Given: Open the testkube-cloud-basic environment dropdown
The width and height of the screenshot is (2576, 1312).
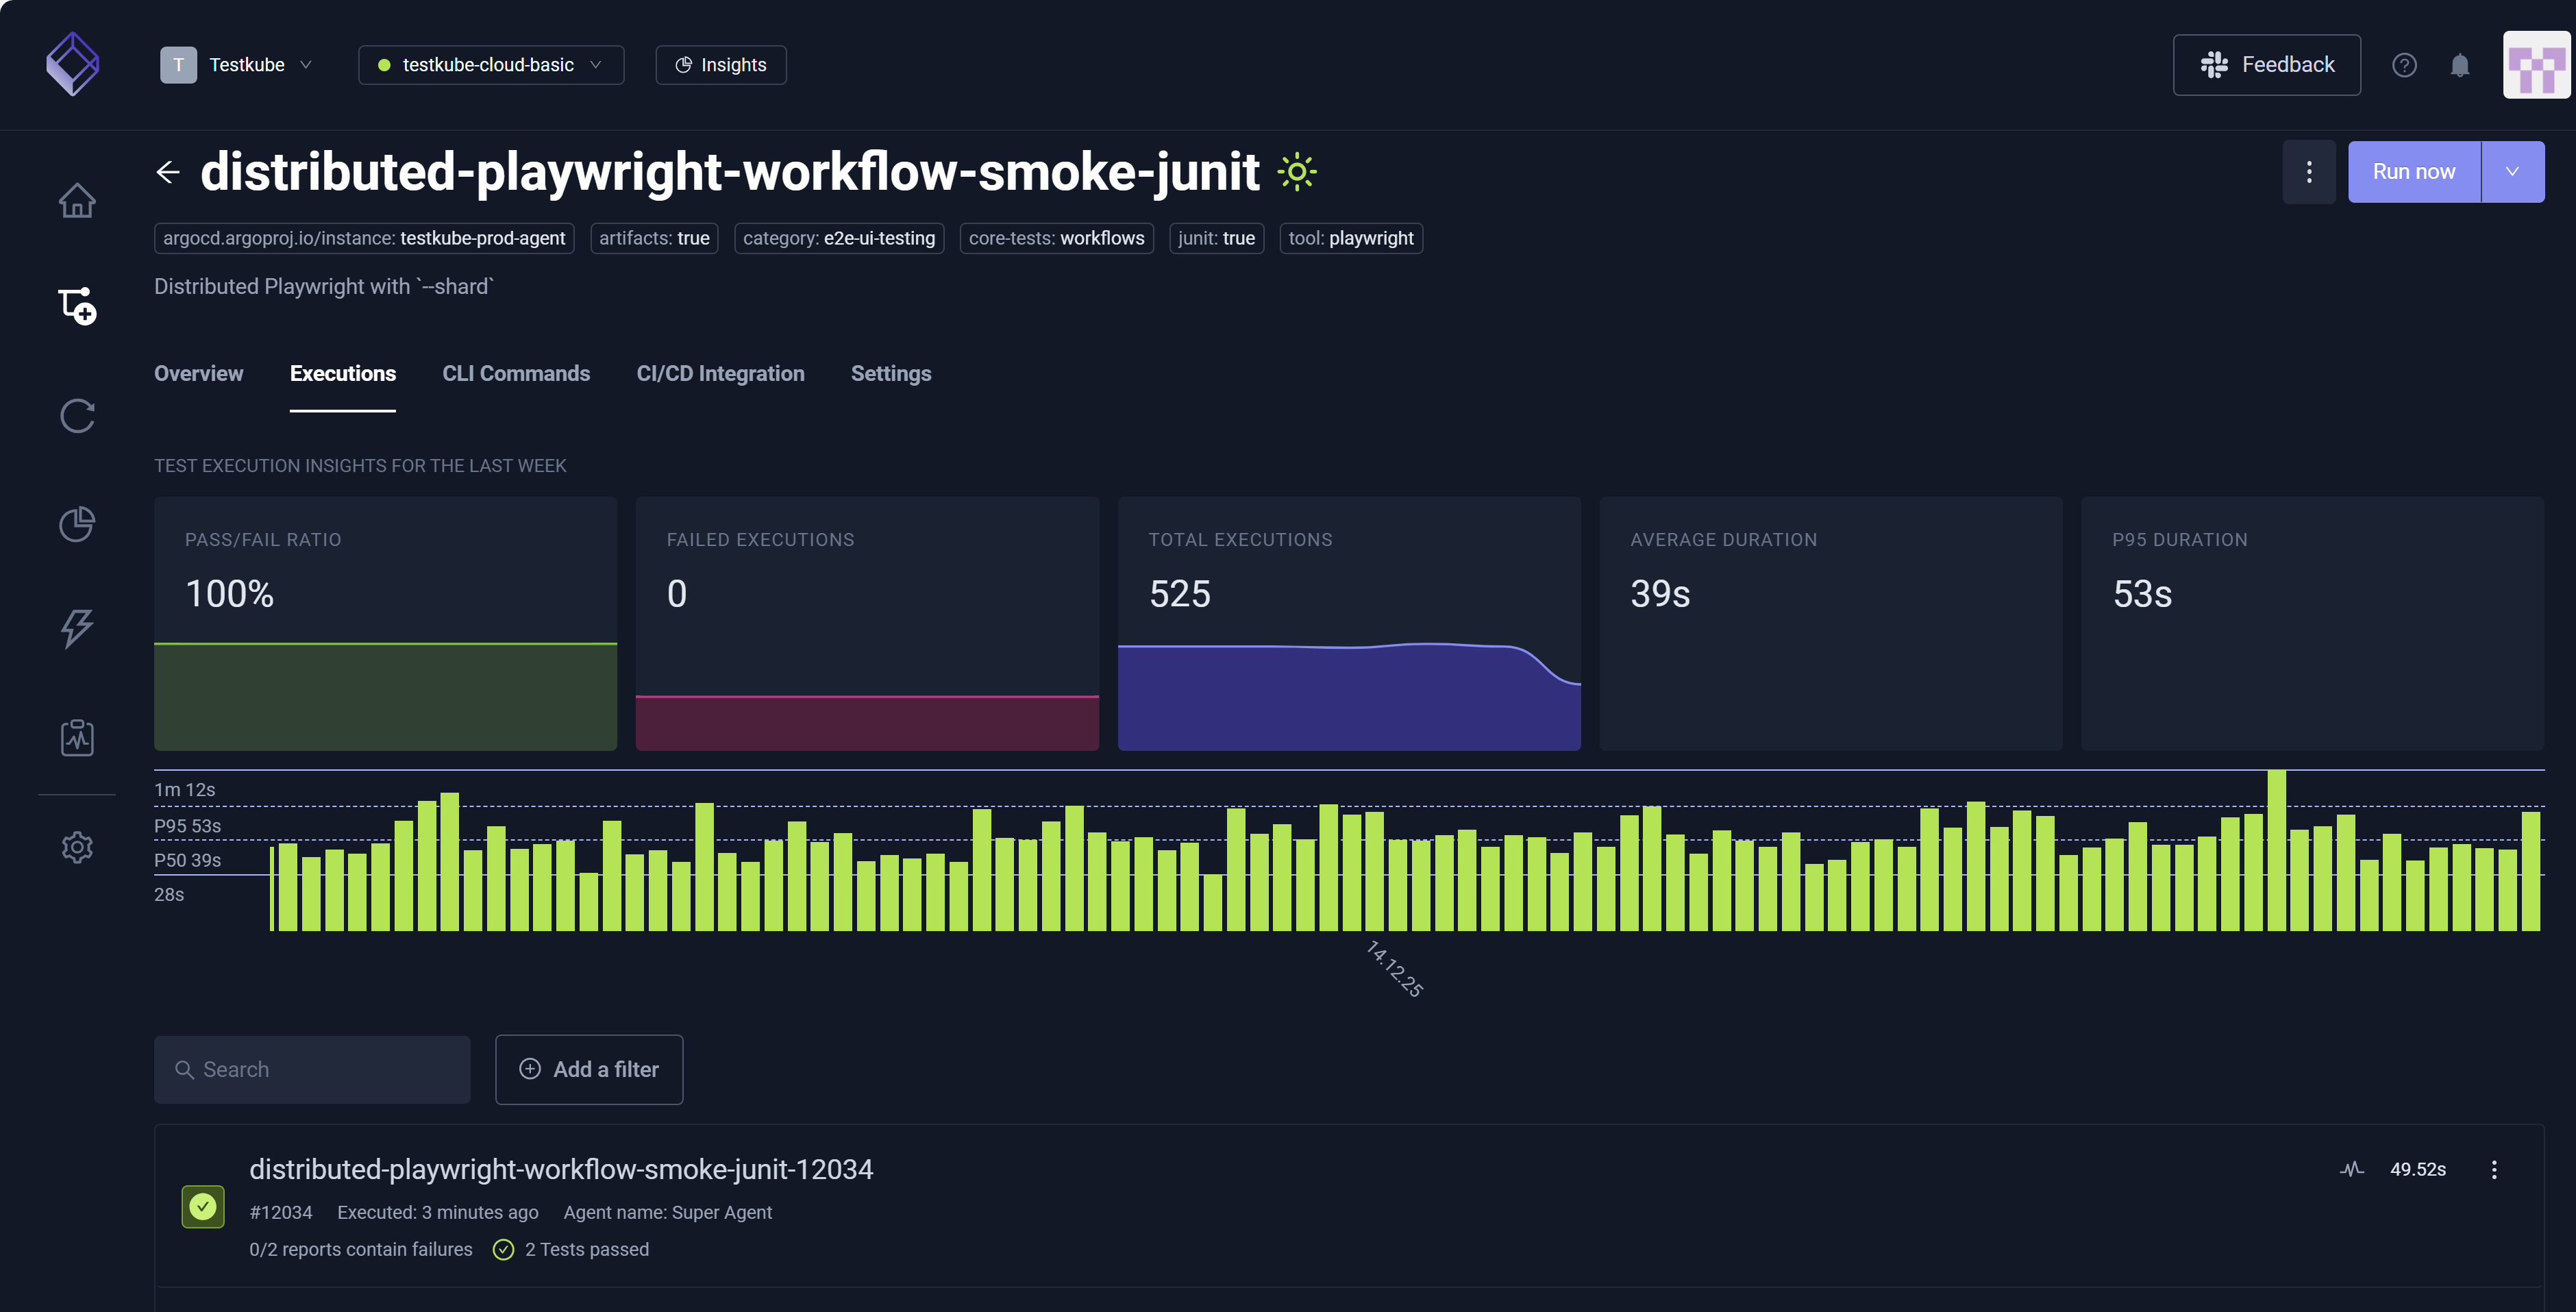Looking at the screenshot, I should [x=490, y=65].
